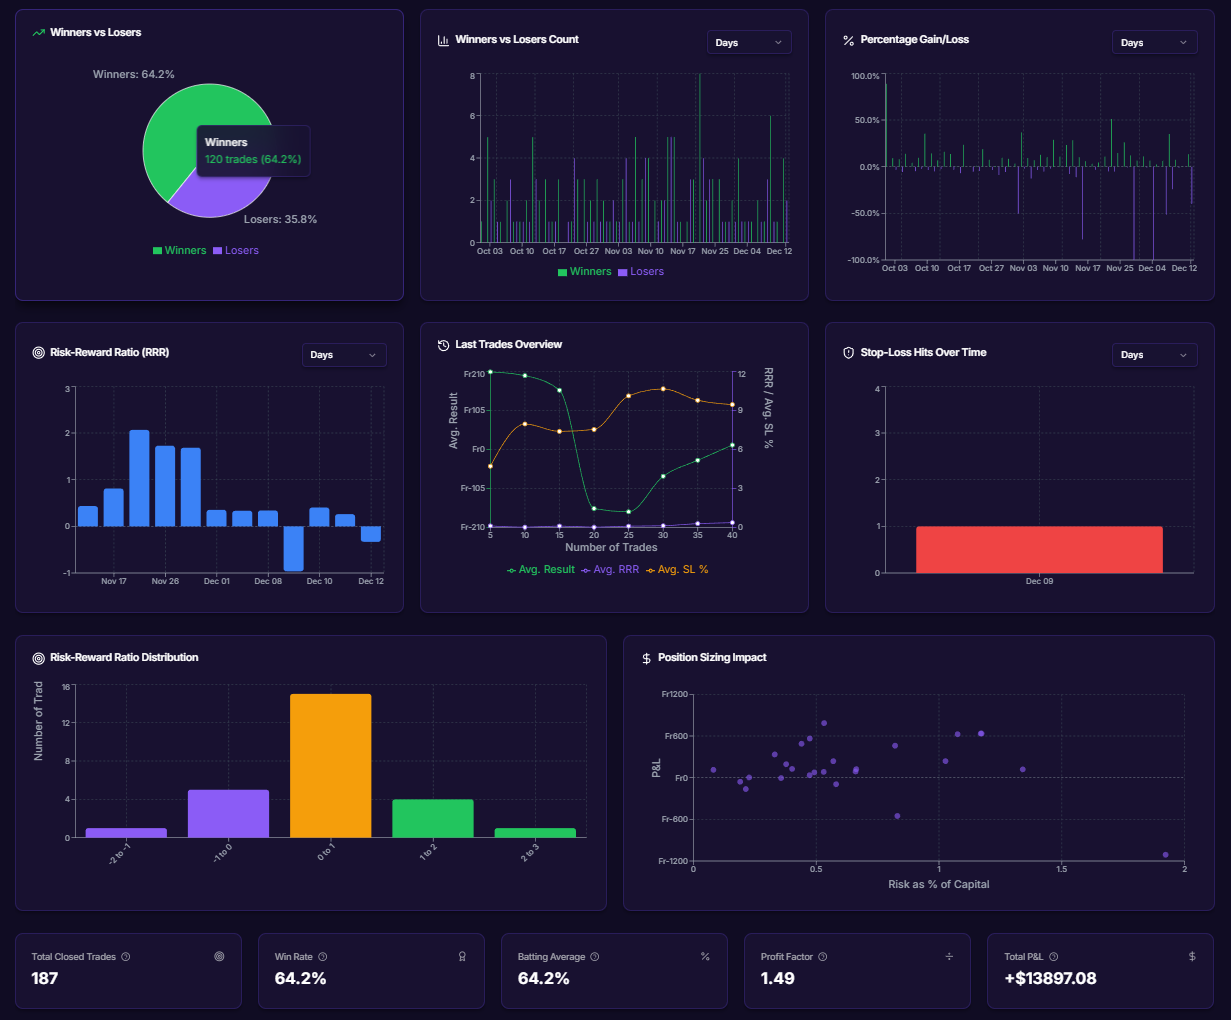Open the Days dropdown in Stop-Loss Hits Over Time
The width and height of the screenshot is (1231, 1020).
coord(1154,355)
